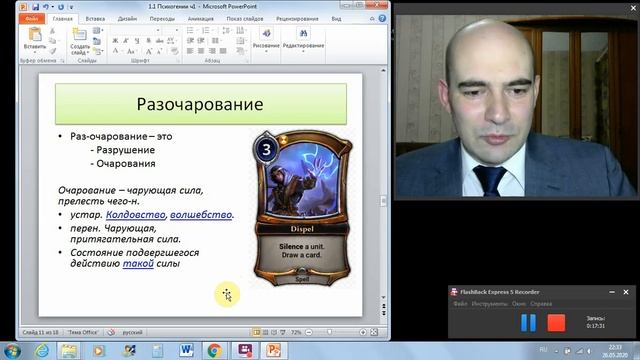Toggle Align text left

tap(190, 51)
